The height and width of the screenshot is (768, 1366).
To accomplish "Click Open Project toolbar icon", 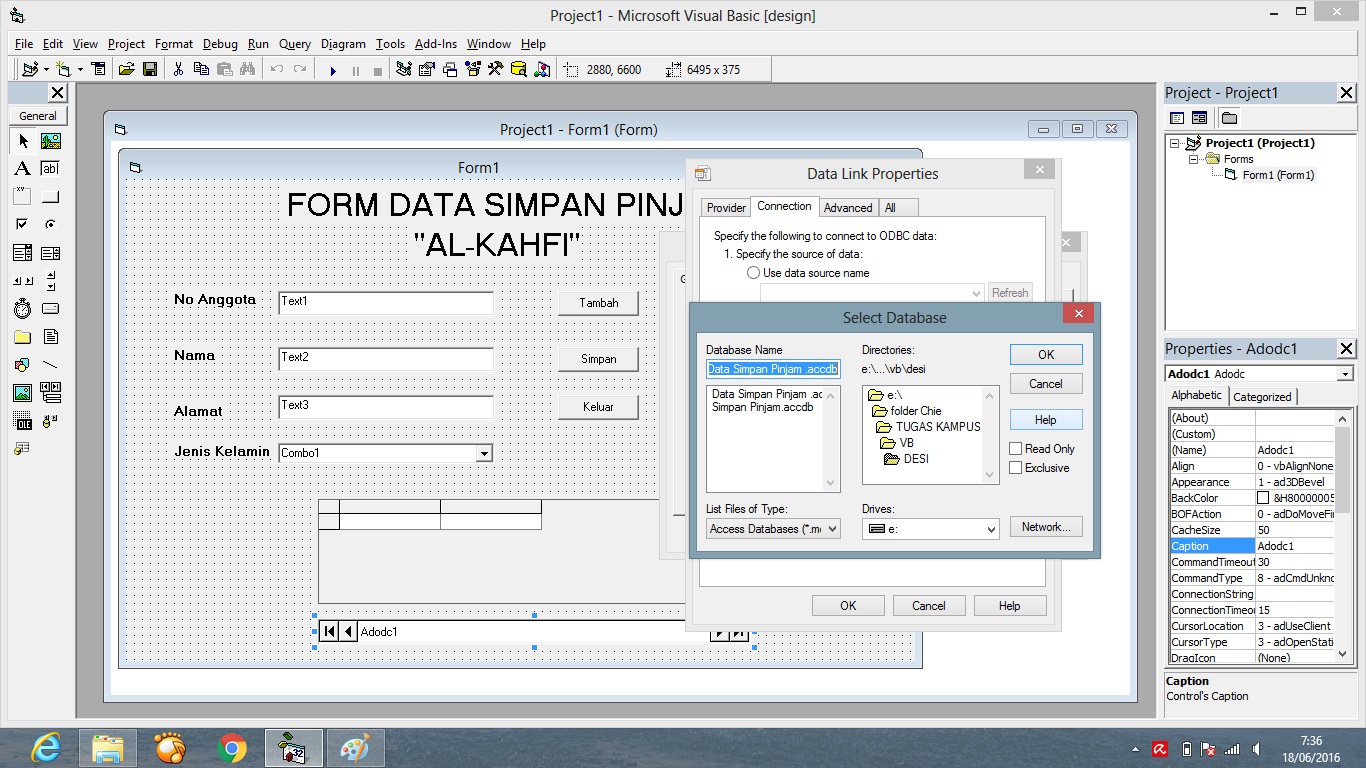I will tap(126, 70).
